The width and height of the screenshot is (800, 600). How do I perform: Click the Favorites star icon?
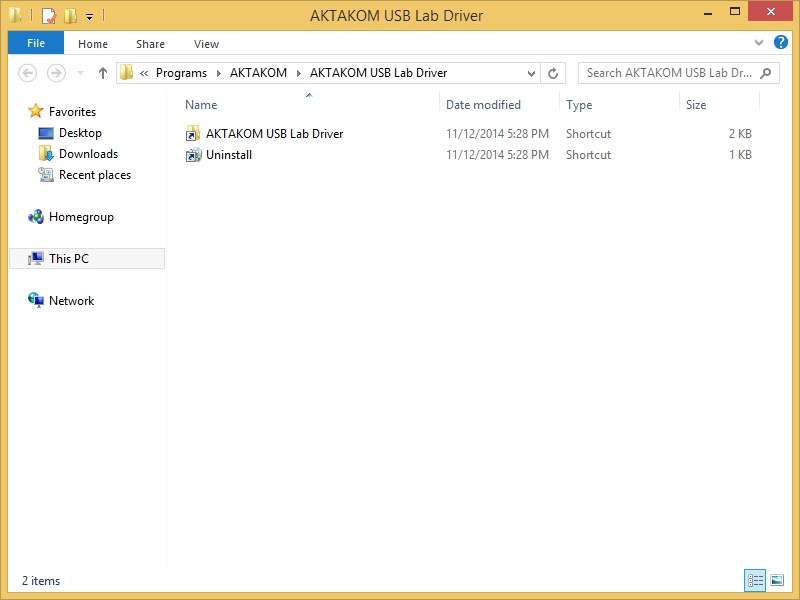click(x=35, y=111)
